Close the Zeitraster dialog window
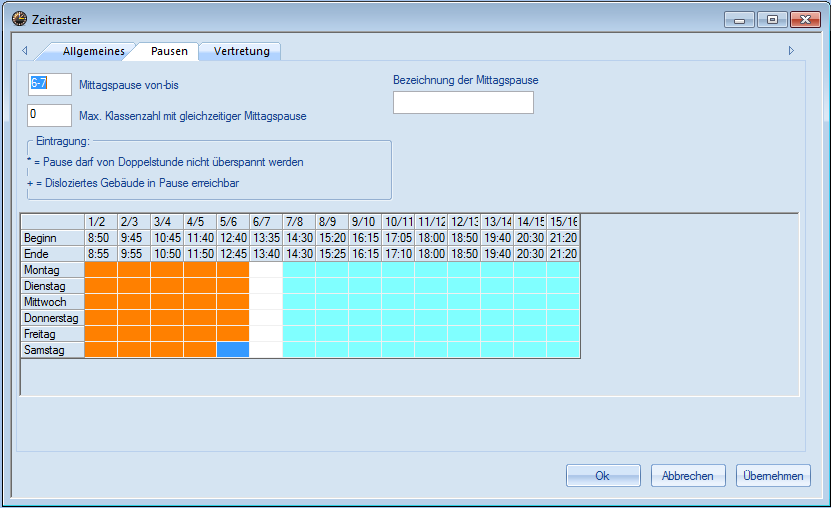831x508 pixels. (803, 18)
